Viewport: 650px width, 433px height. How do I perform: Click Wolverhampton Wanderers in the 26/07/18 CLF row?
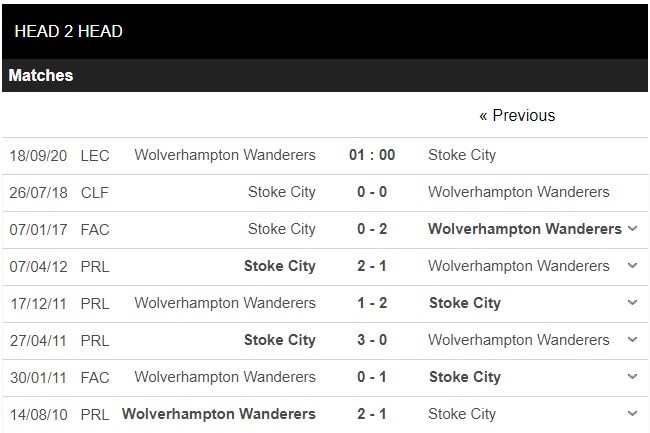(x=519, y=192)
